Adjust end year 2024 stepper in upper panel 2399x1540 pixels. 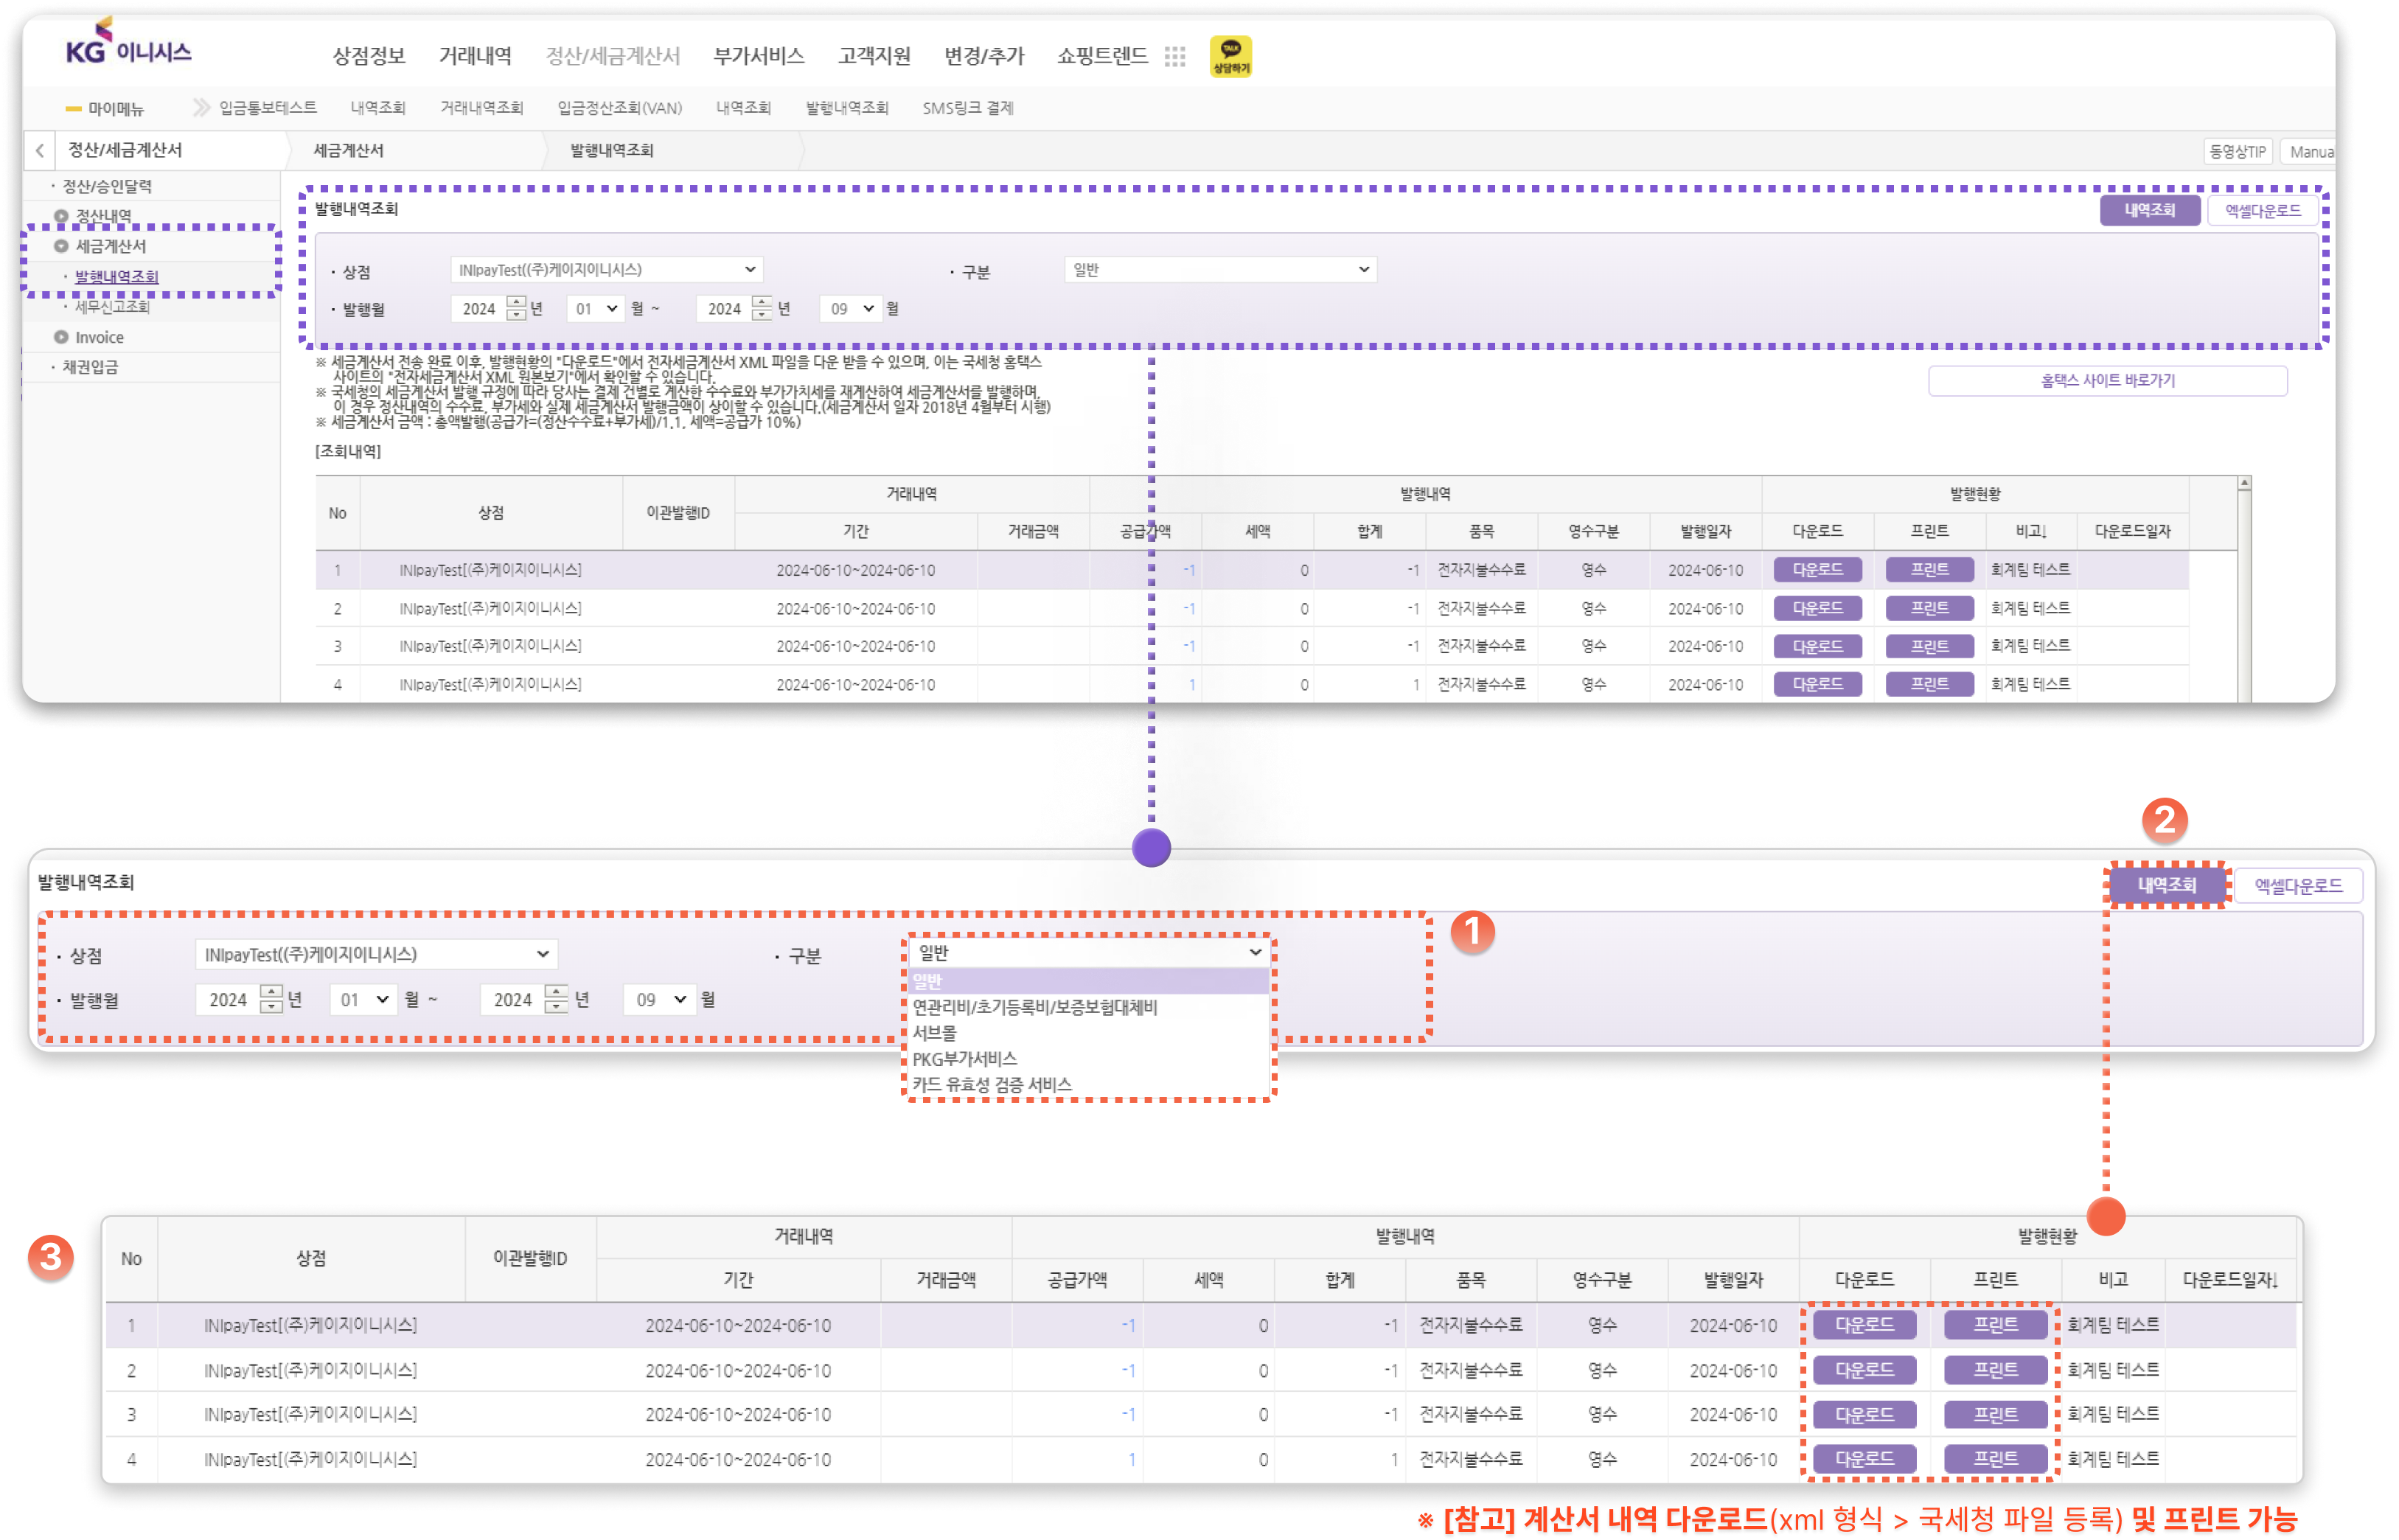tap(762, 308)
